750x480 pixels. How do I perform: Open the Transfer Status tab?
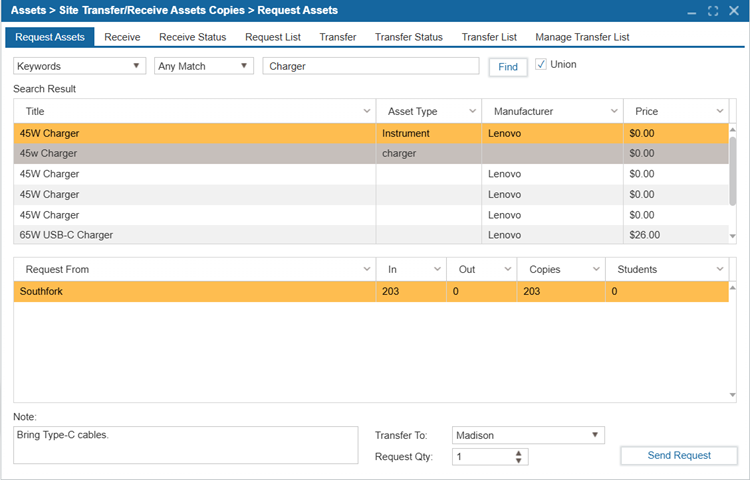click(x=408, y=37)
